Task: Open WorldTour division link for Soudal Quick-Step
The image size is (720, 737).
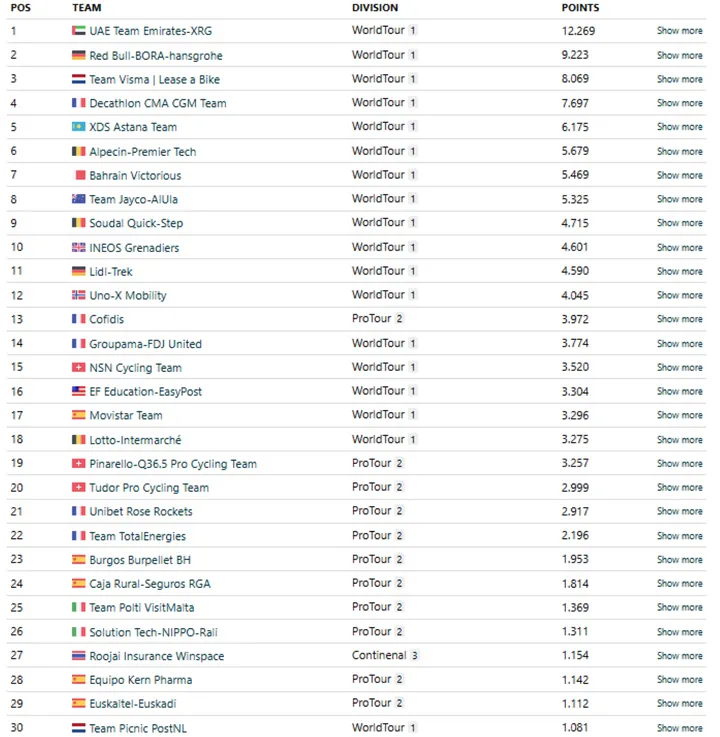Action: click(x=378, y=223)
